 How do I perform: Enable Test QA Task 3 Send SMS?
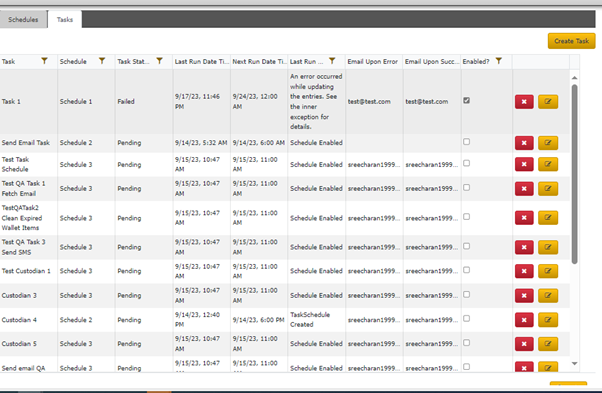point(466,246)
